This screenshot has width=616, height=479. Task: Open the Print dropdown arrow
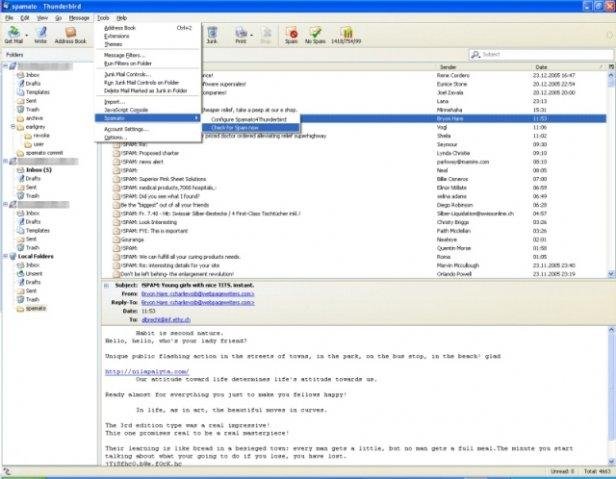click(x=251, y=35)
